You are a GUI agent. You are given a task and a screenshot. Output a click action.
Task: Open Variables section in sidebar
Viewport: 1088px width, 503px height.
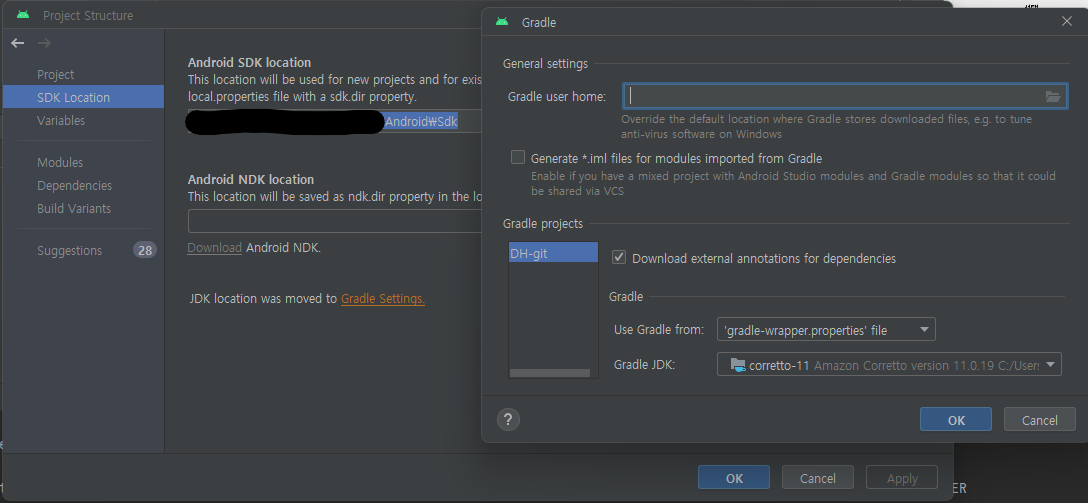(61, 120)
